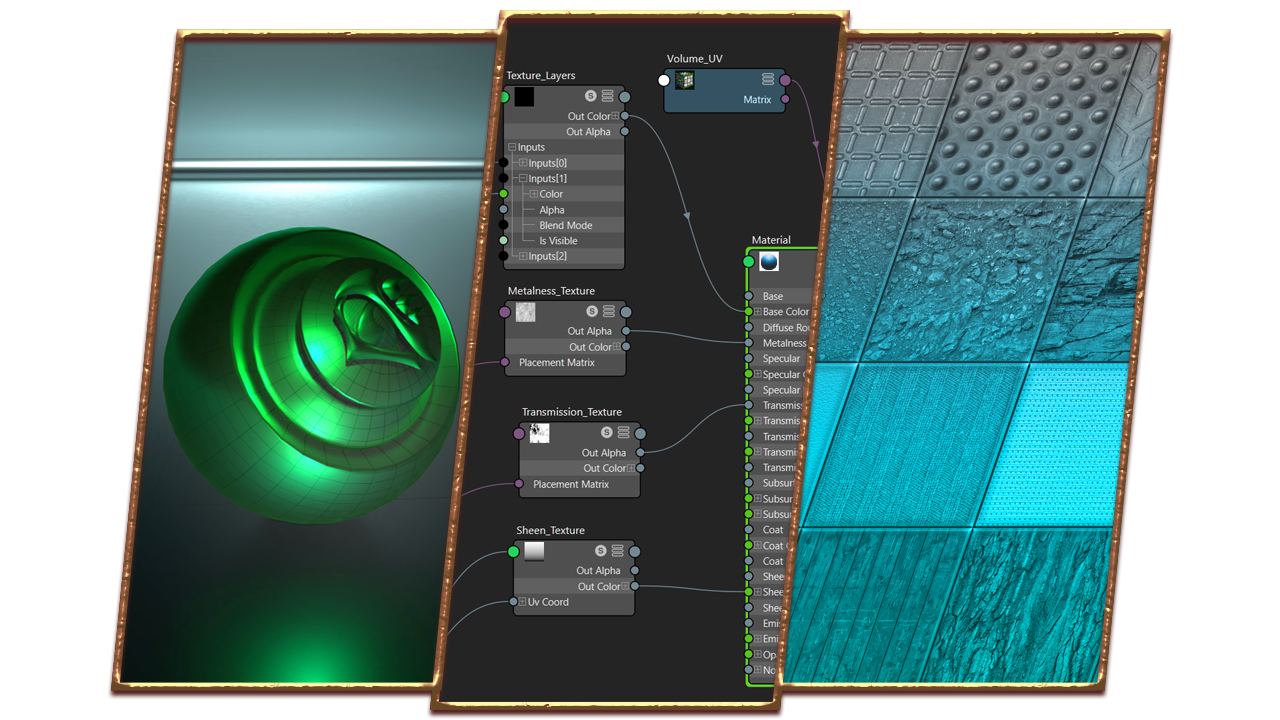Click the black color swatch on Texture_Layers
This screenshot has height=720, width=1280.
[525, 97]
